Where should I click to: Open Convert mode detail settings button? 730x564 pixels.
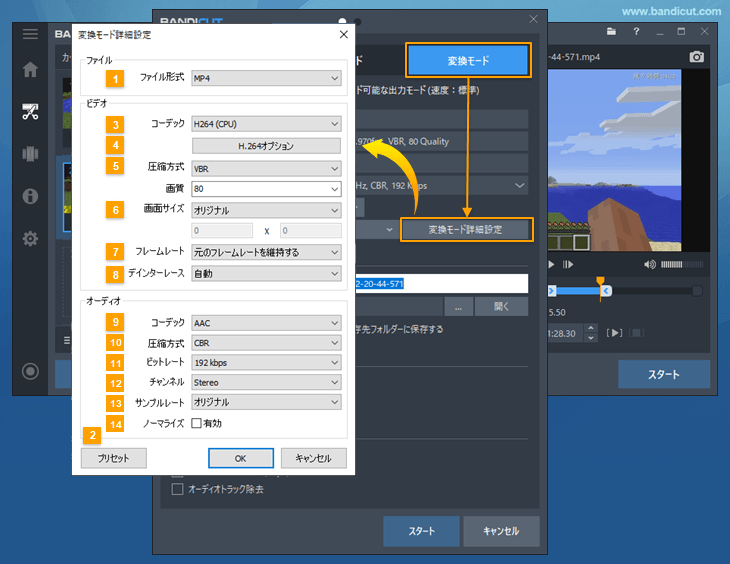tap(466, 229)
